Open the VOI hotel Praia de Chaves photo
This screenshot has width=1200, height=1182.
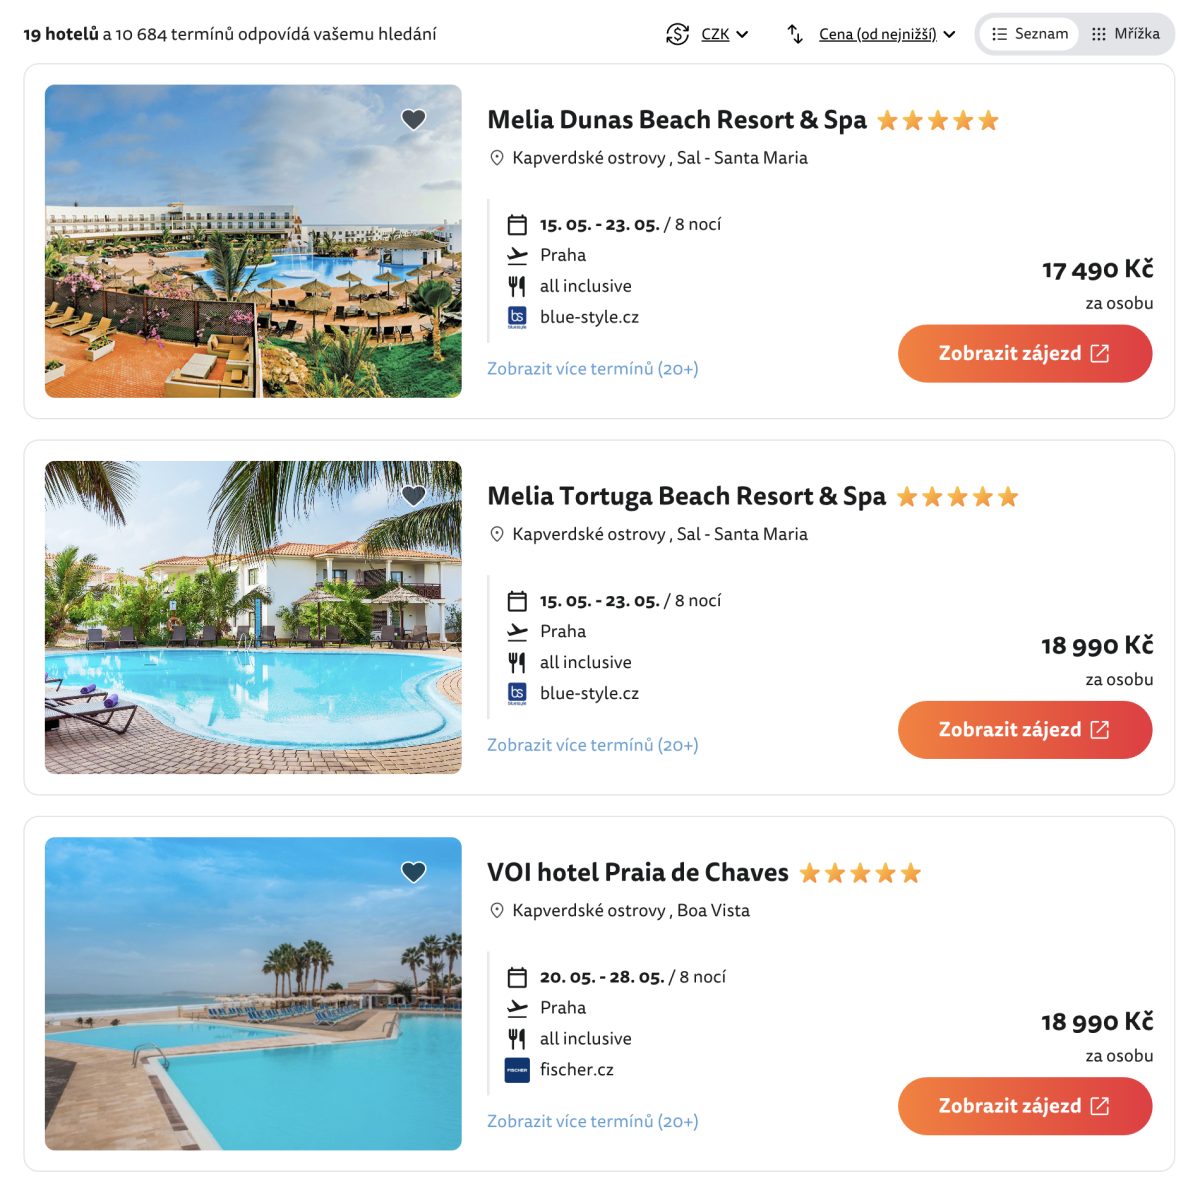(253, 993)
